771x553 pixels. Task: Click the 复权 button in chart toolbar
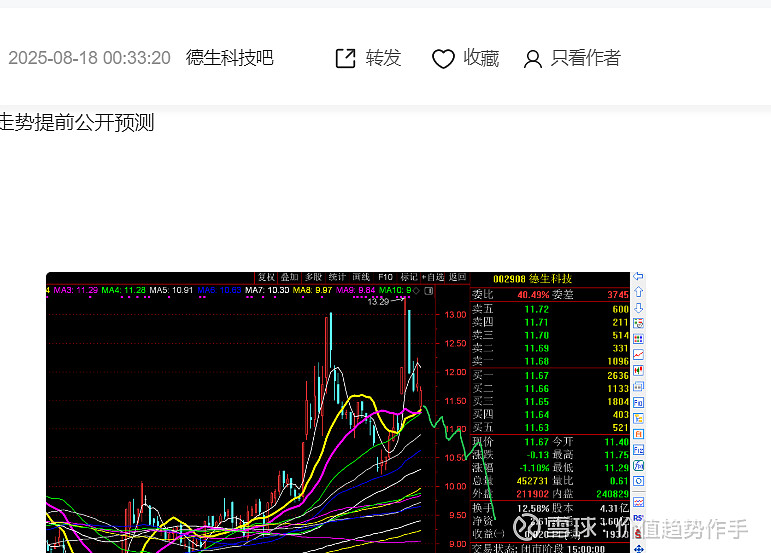pos(267,277)
